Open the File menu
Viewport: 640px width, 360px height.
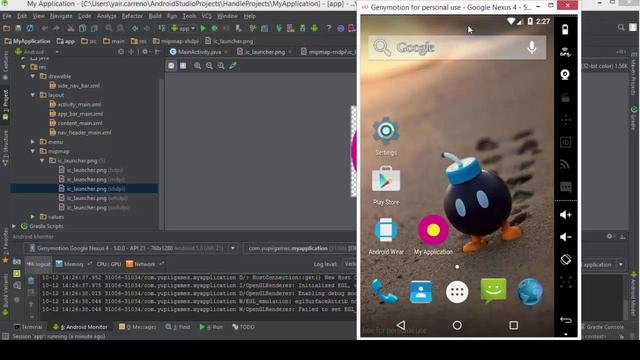pos(7,16)
